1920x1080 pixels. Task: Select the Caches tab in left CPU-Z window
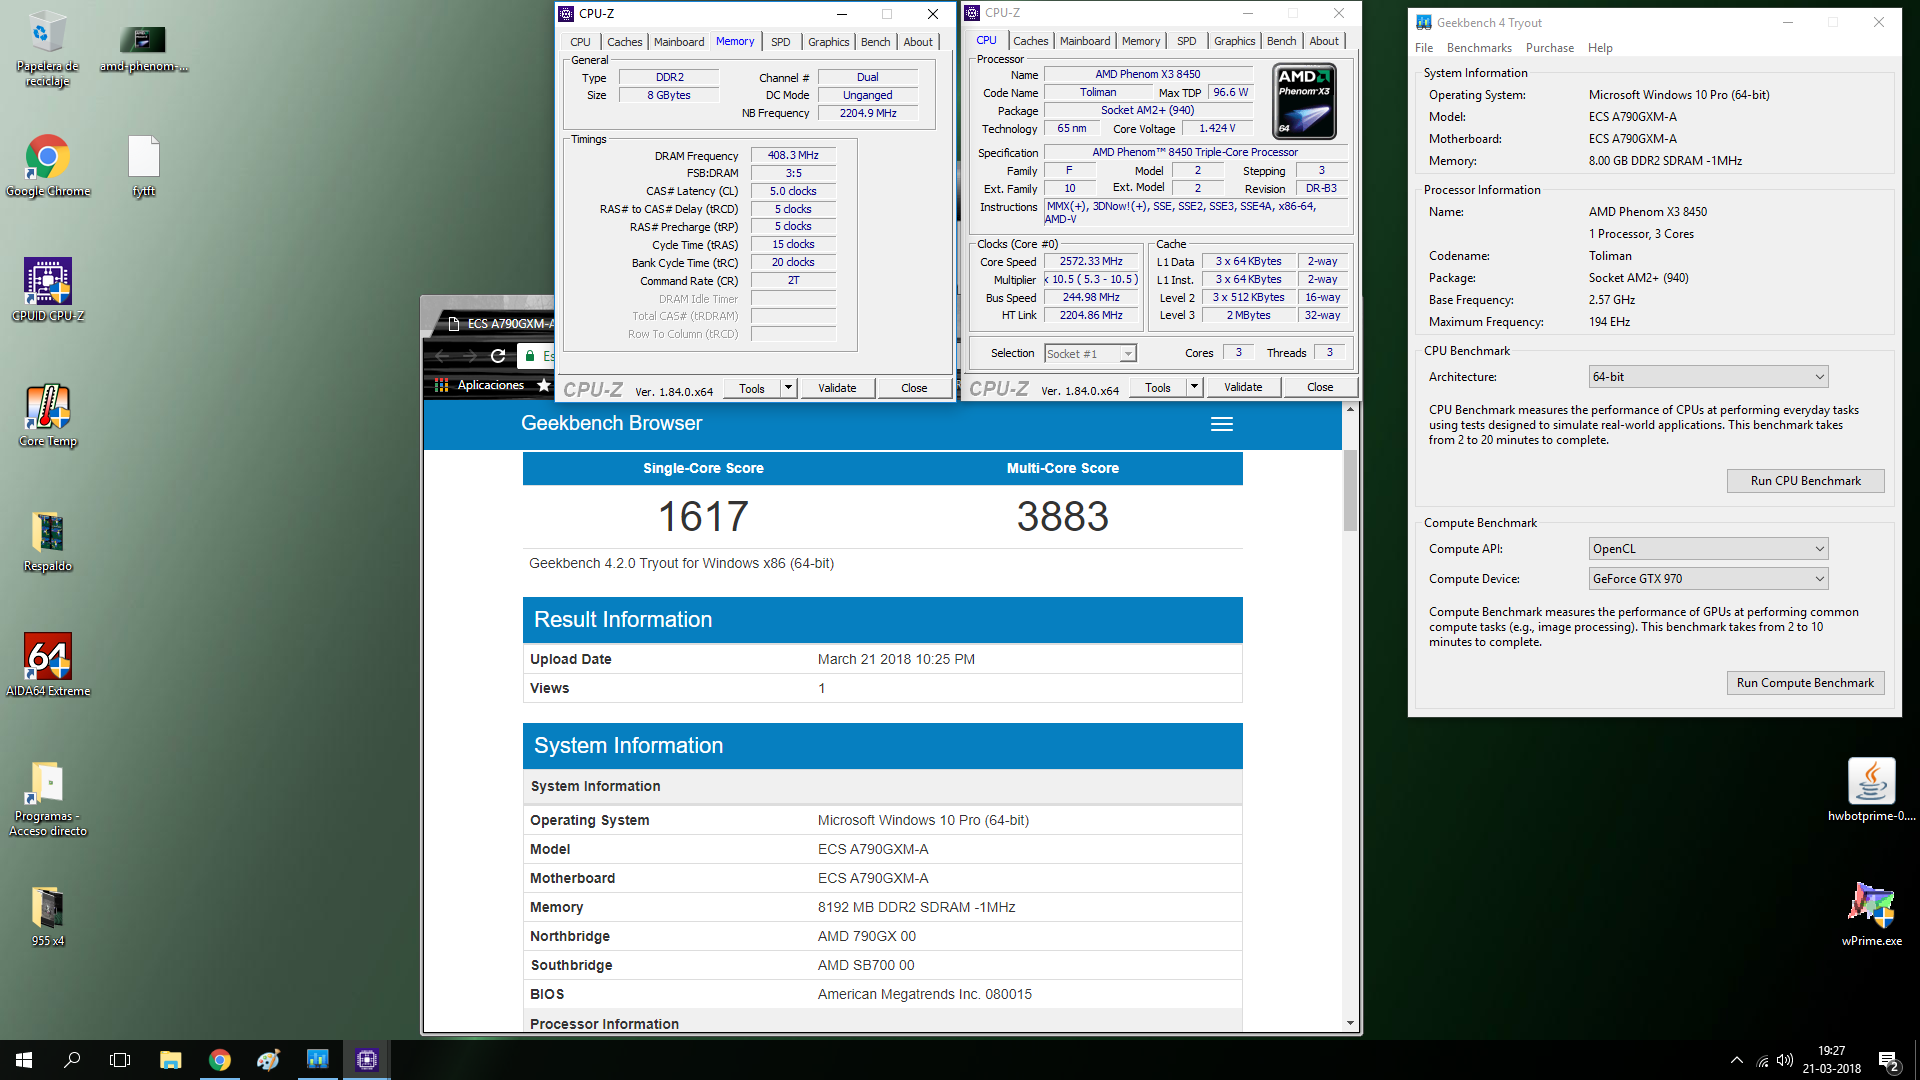point(625,42)
